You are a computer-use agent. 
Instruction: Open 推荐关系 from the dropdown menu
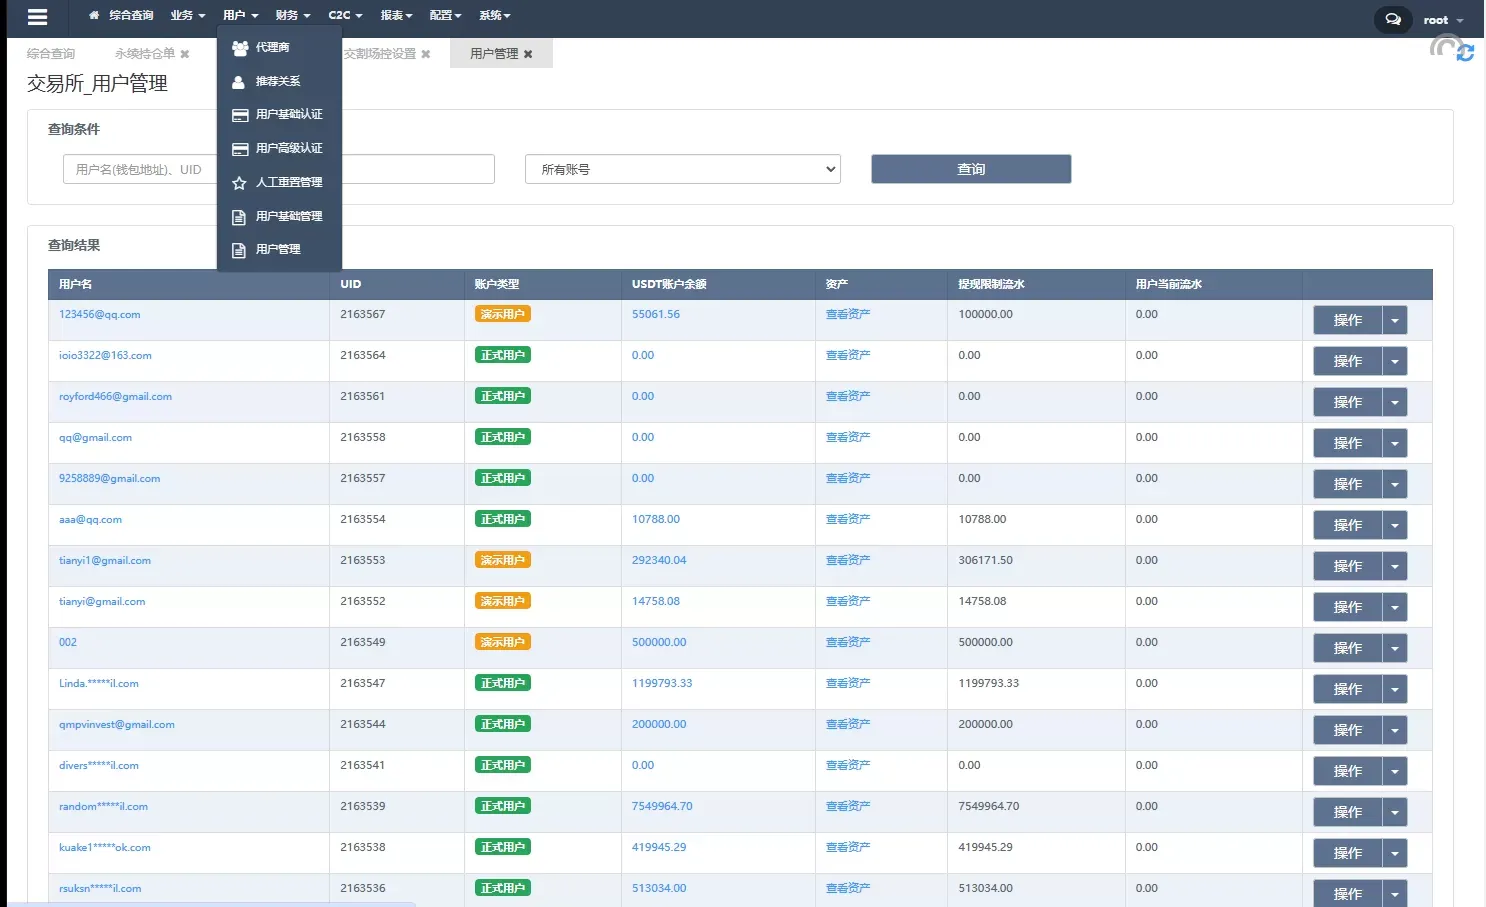277,81
